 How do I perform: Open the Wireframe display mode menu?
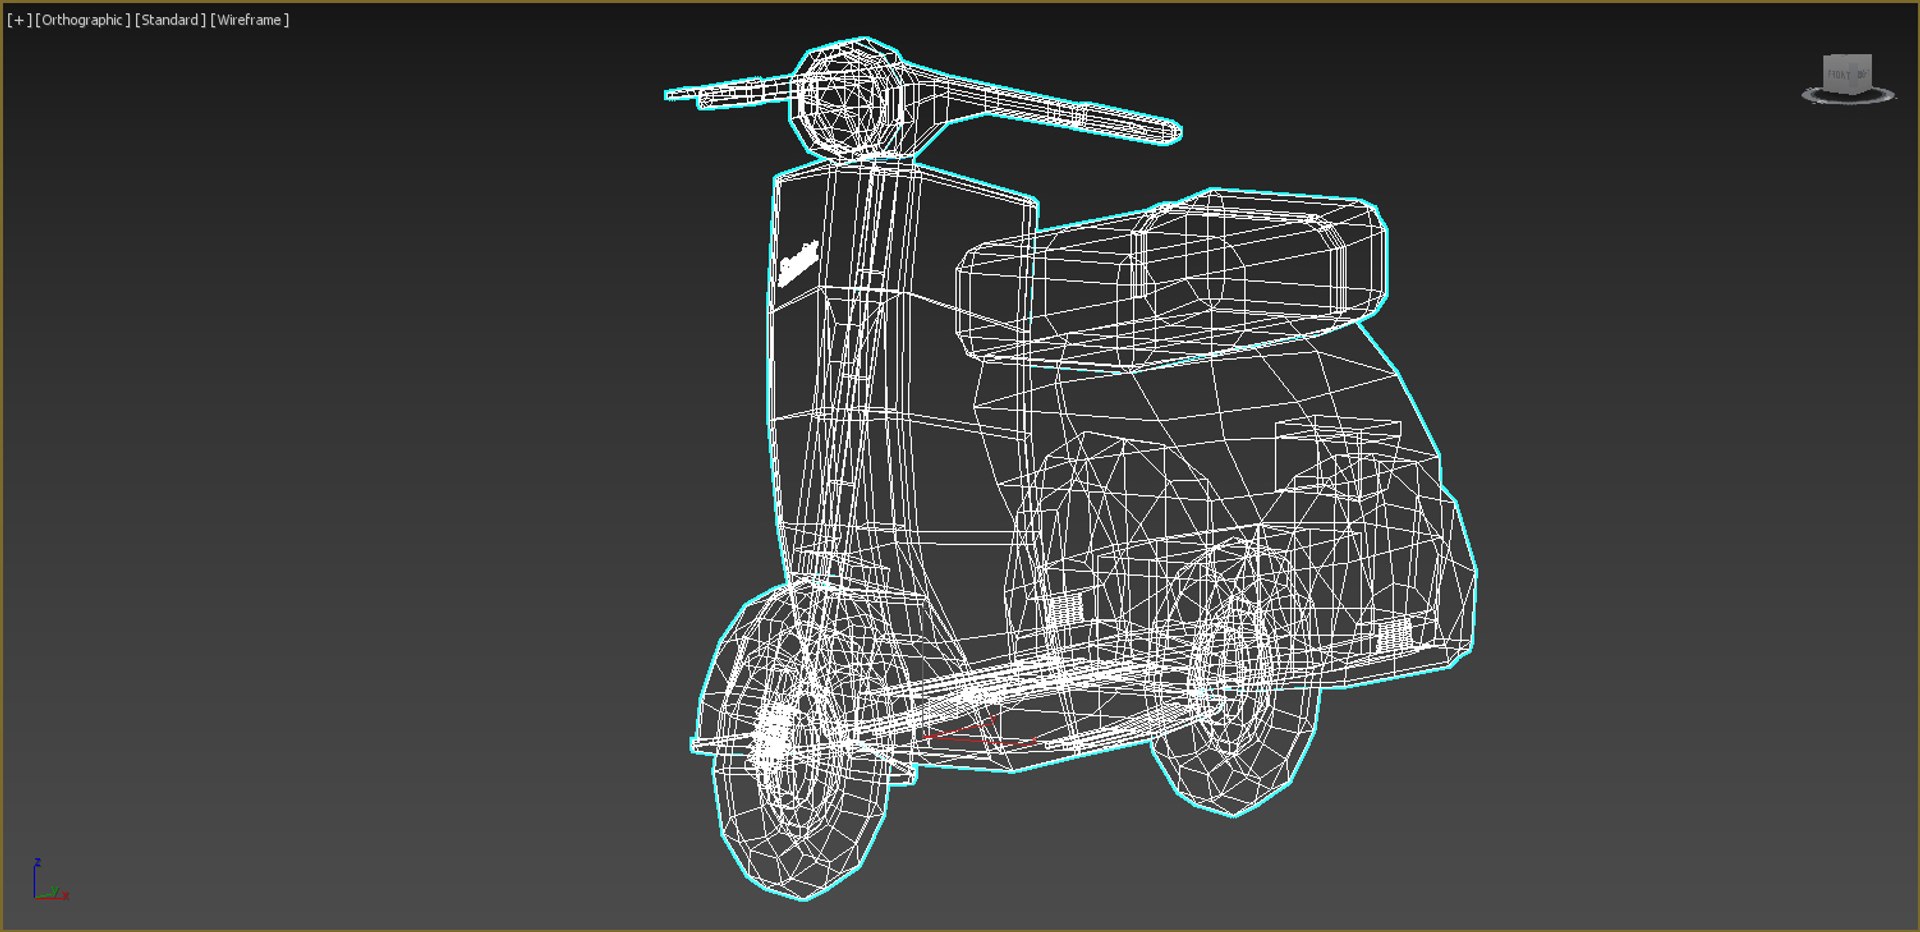(250, 20)
